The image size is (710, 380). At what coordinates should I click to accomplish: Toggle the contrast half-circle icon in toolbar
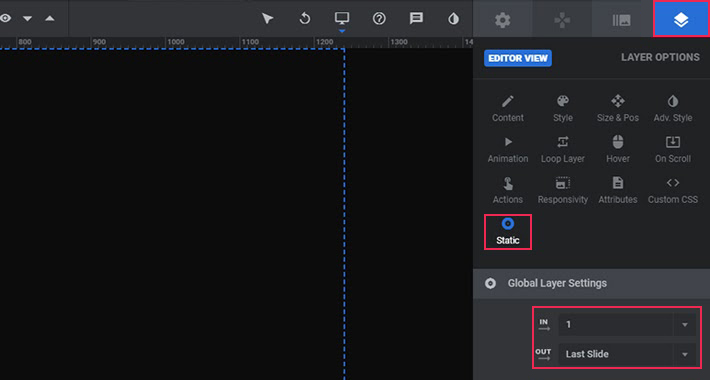pos(453,19)
